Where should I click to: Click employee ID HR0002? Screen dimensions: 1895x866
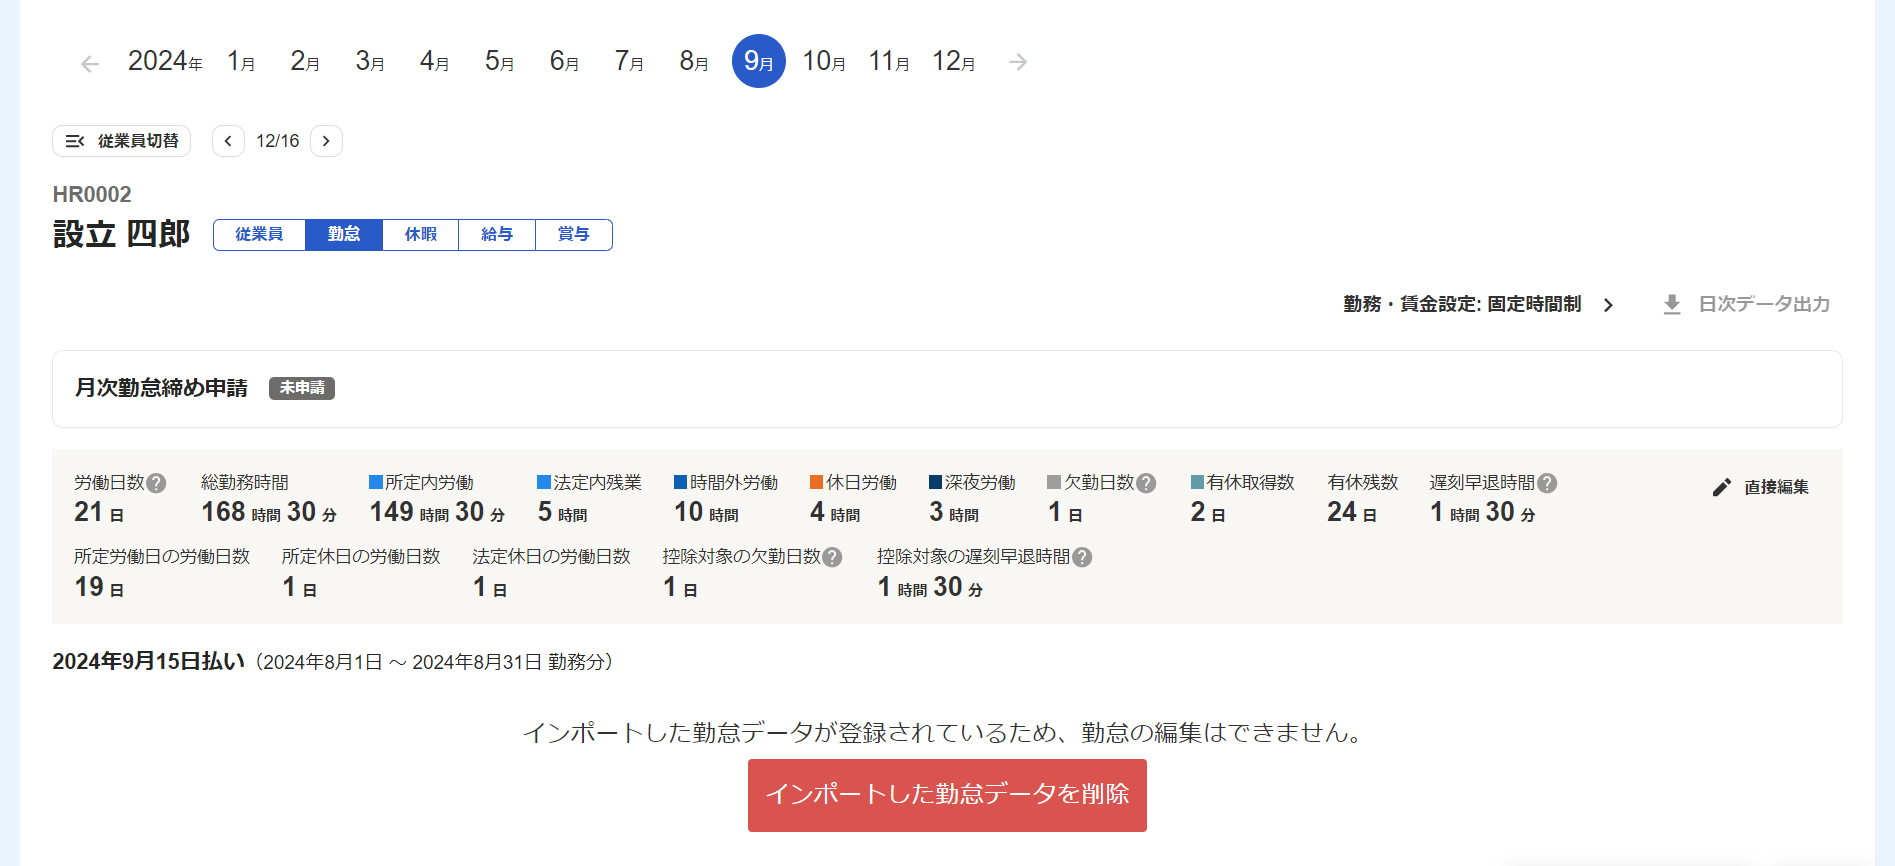pos(92,194)
